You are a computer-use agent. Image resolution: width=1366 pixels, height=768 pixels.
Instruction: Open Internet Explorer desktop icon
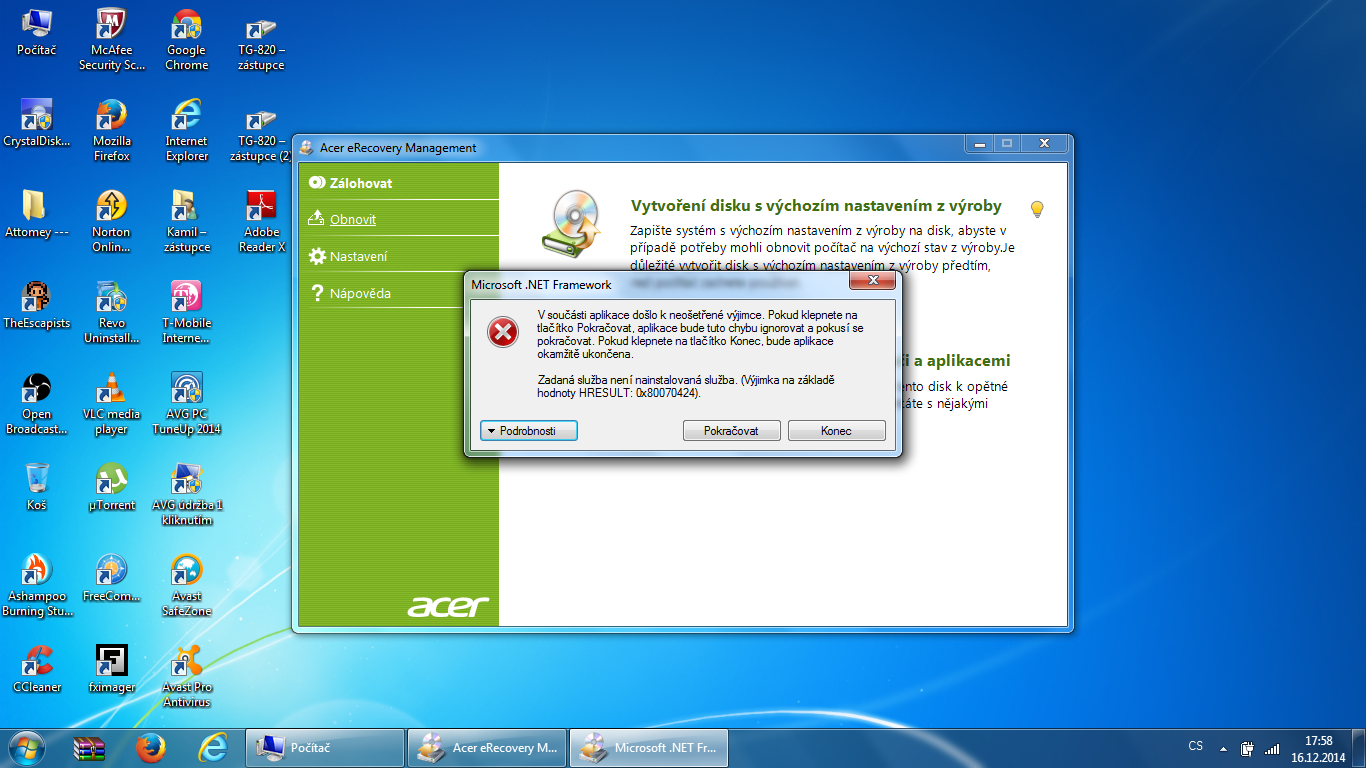click(x=186, y=131)
